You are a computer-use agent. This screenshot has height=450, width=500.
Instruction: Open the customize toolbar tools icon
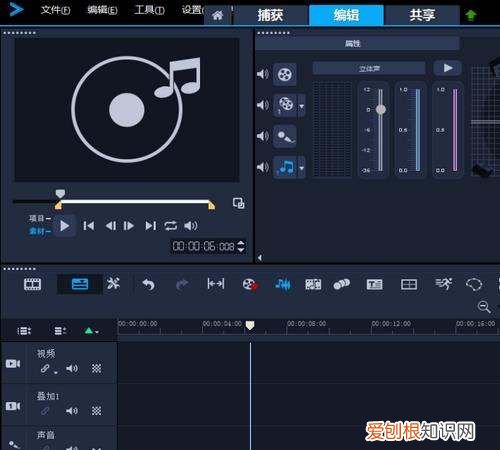113,284
